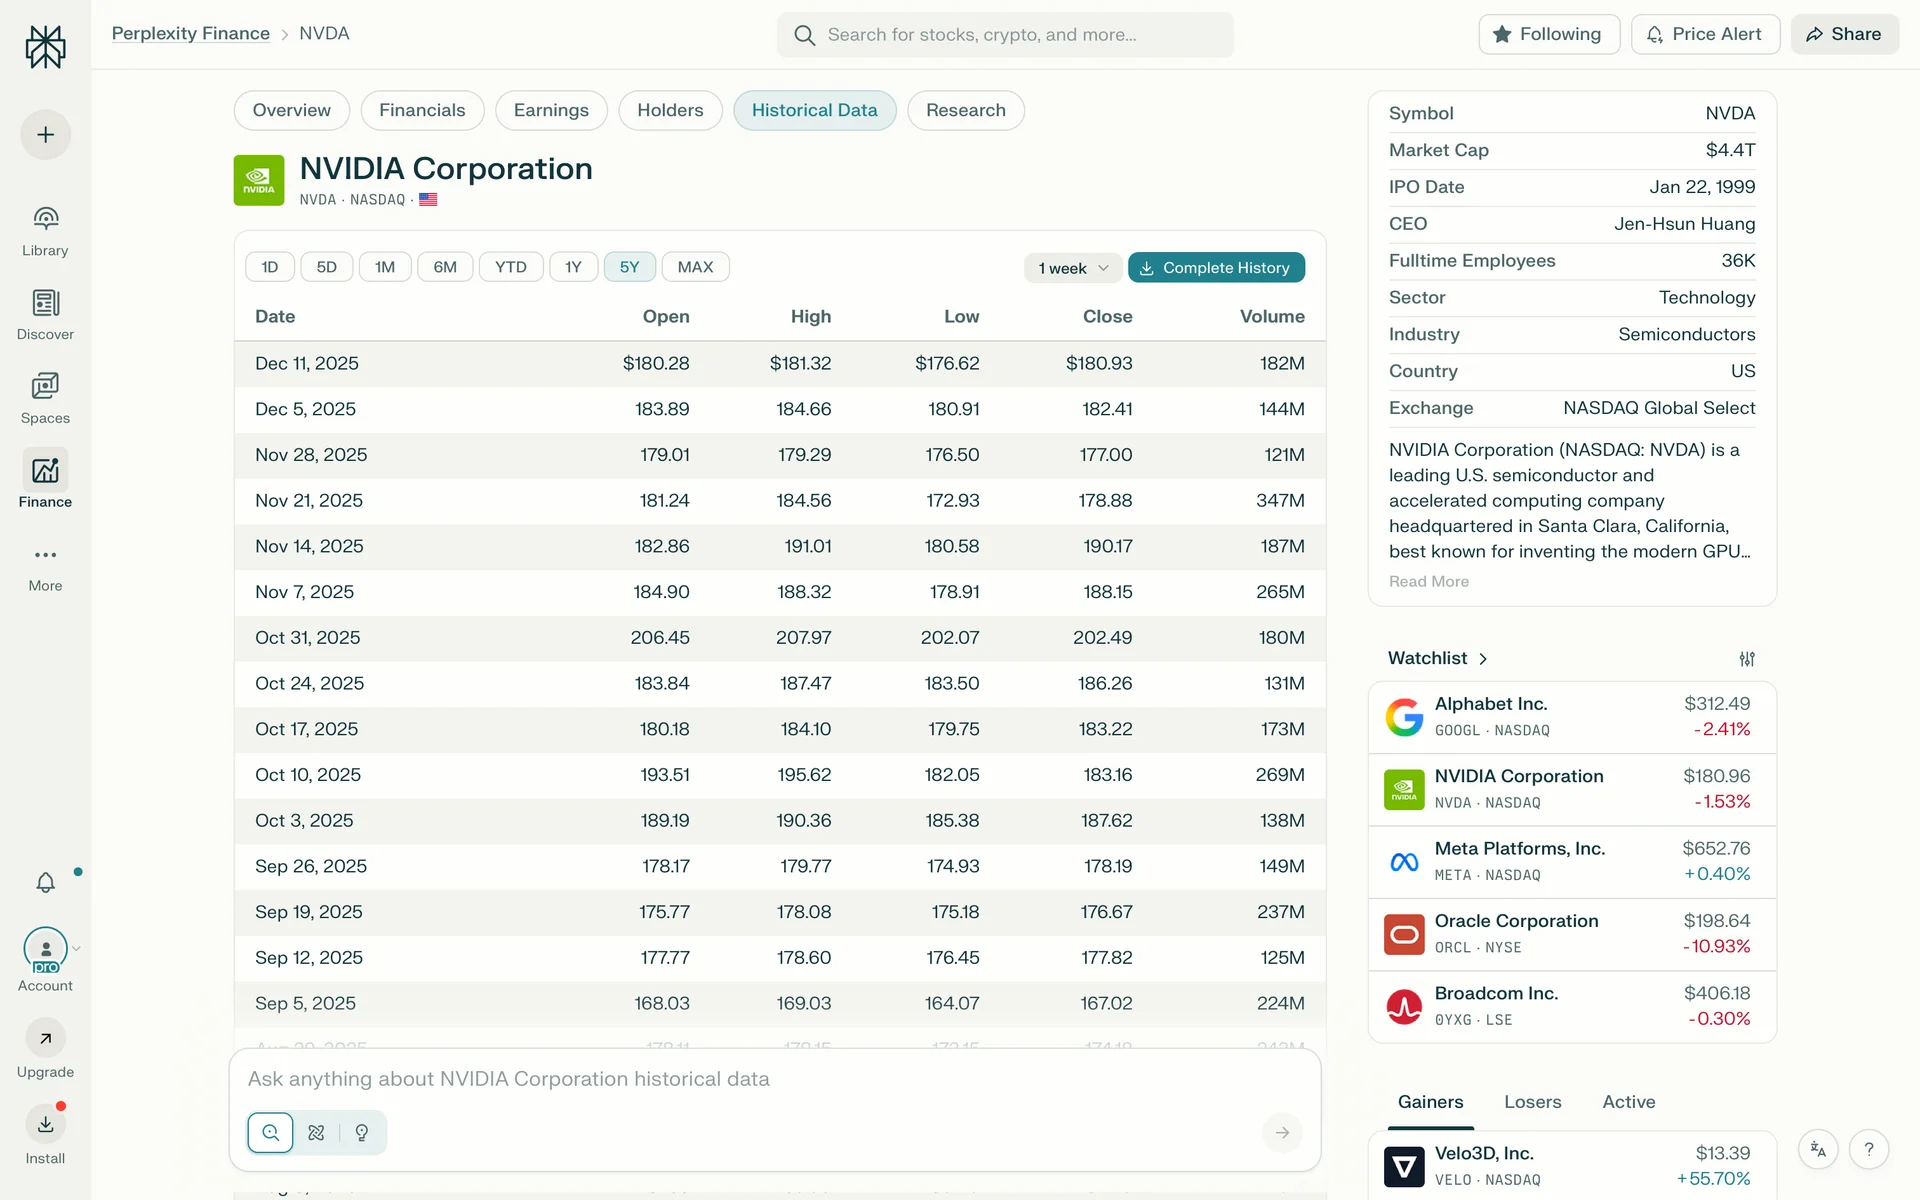1920x1200 pixels.
Task: Select the 1Y time range
Action: [573, 267]
